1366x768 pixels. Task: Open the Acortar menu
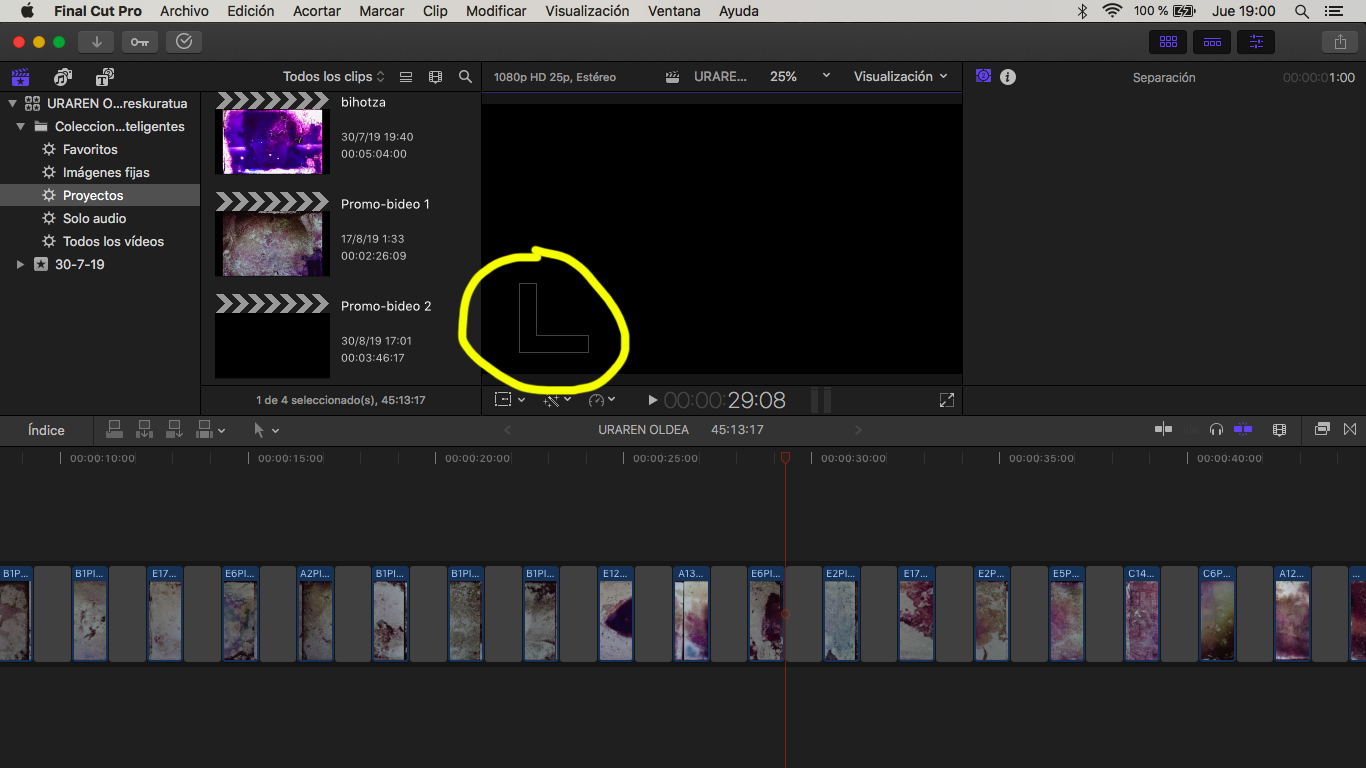(x=317, y=11)
